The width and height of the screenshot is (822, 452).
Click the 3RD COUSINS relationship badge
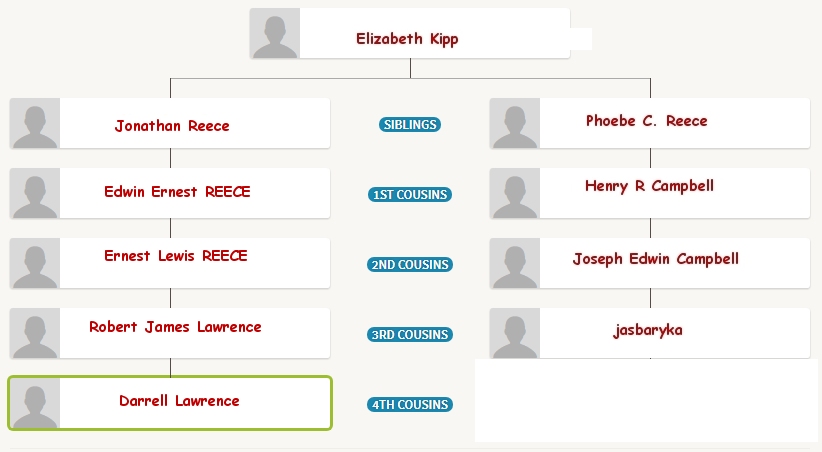[410, 335]
